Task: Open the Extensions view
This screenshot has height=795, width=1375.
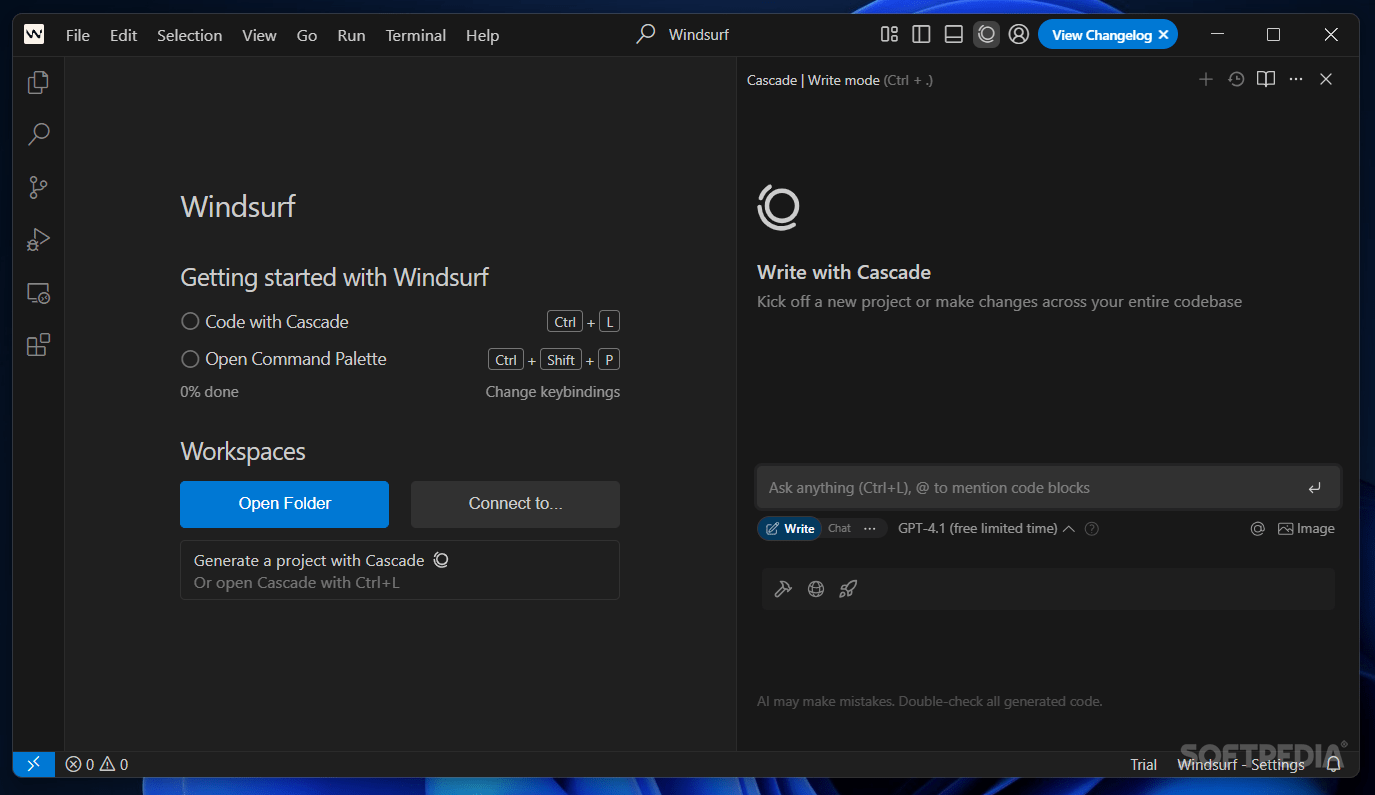Action: (38, 345)
